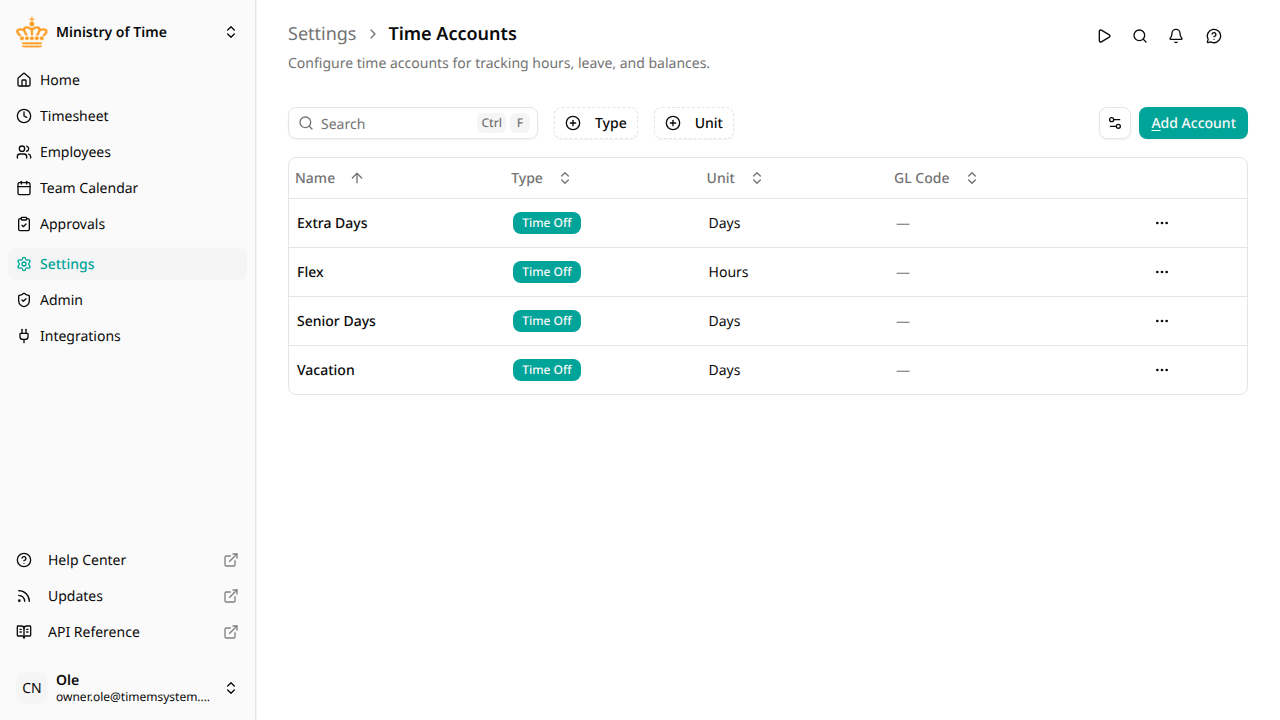This screenshot has width=1280, height=720.
Task: Open the Extra Days row actions menu
Action: [1162, 223]
